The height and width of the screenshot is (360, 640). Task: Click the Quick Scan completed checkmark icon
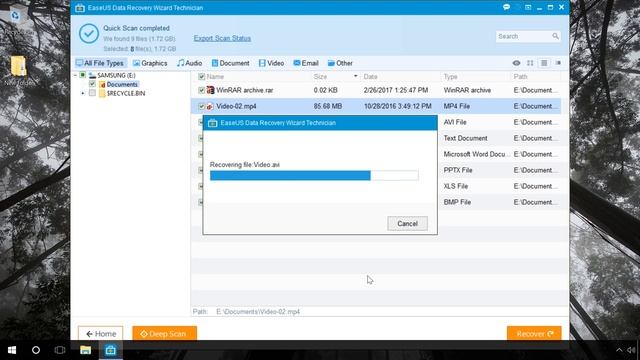(x=89, y=33)
